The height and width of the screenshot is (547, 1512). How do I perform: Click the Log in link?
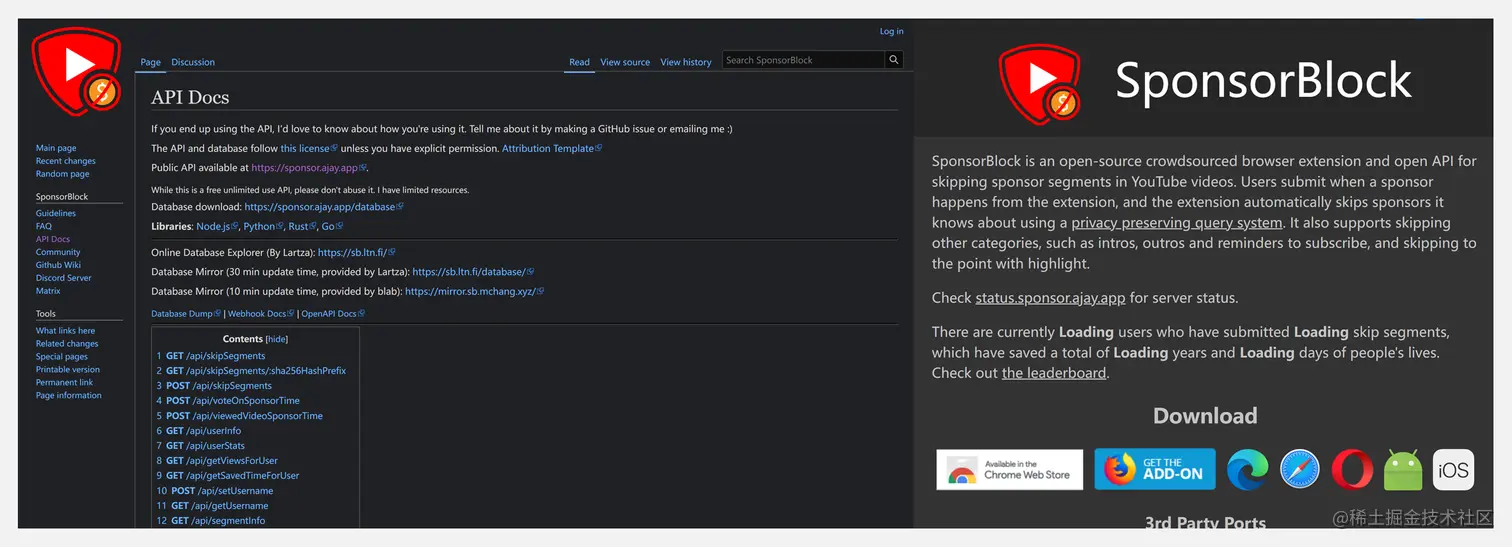pyautogui.click(x=891, y=31)
